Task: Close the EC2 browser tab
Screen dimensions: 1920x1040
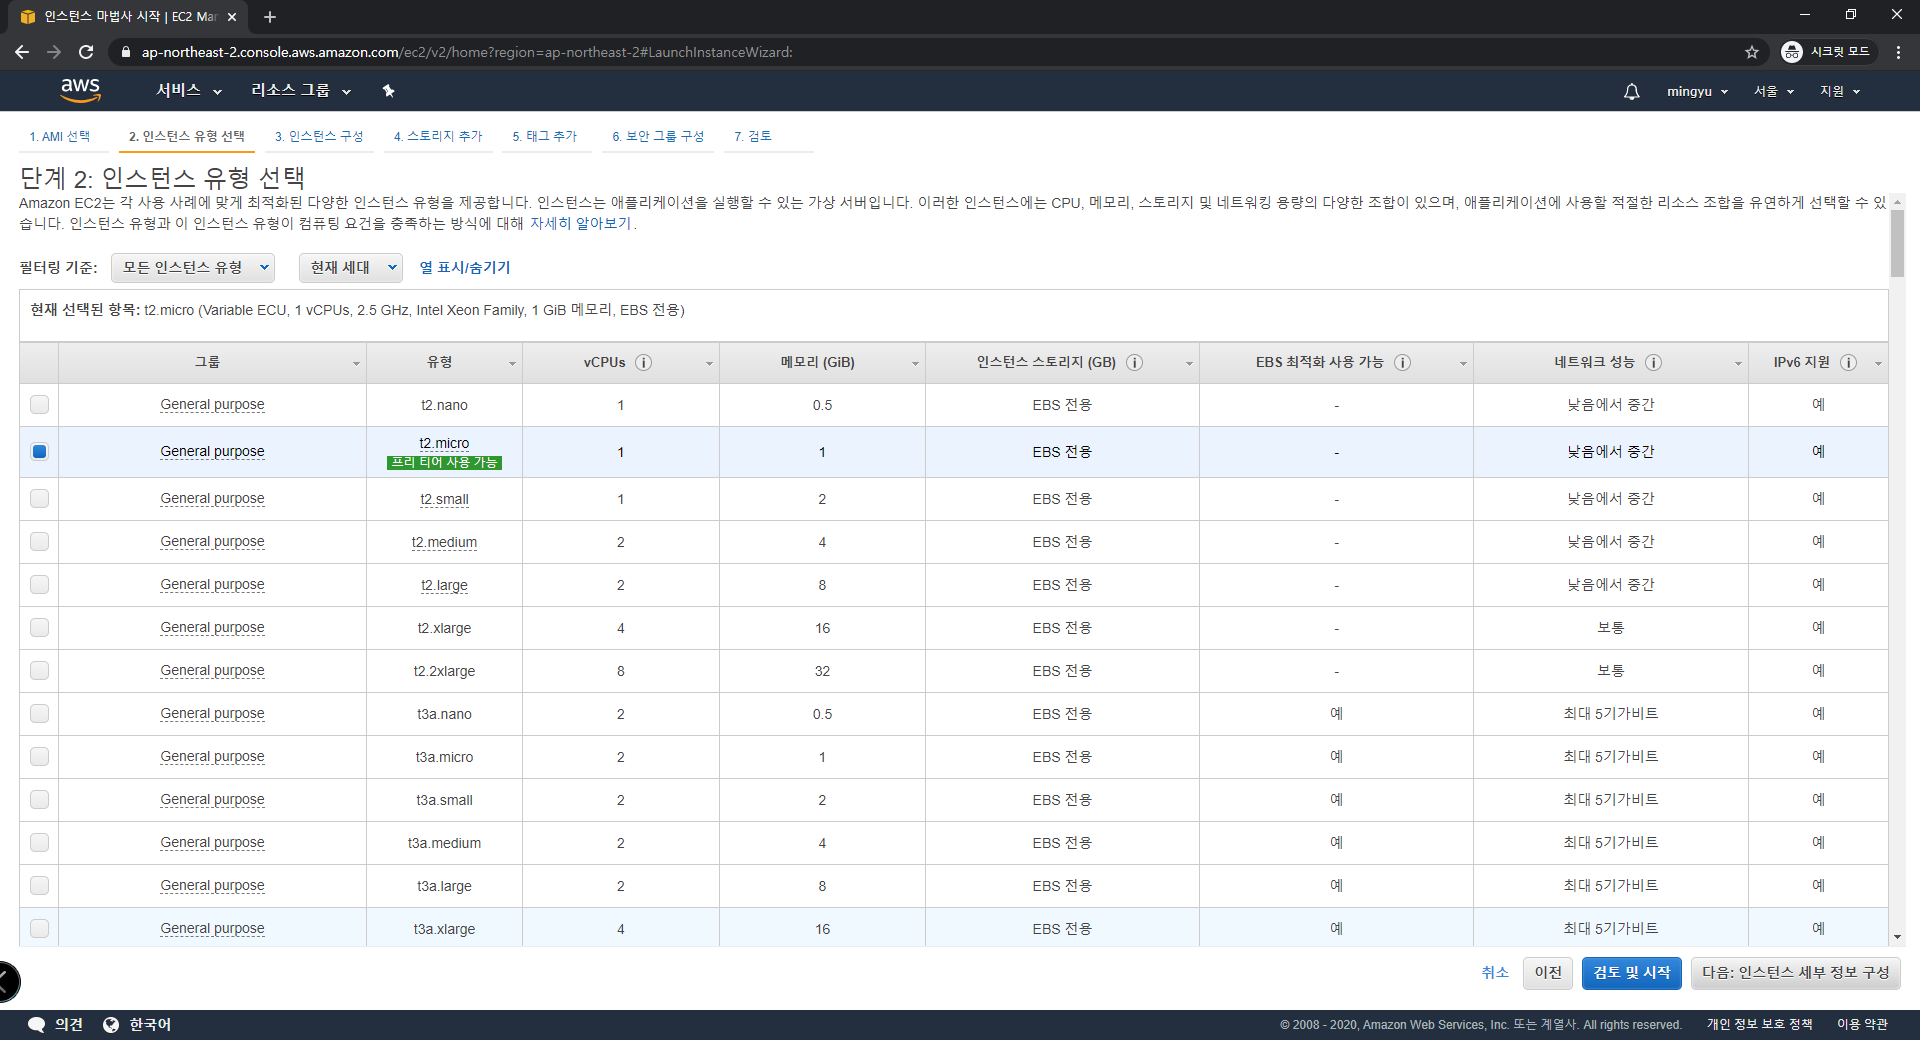Action: (232, 17)
